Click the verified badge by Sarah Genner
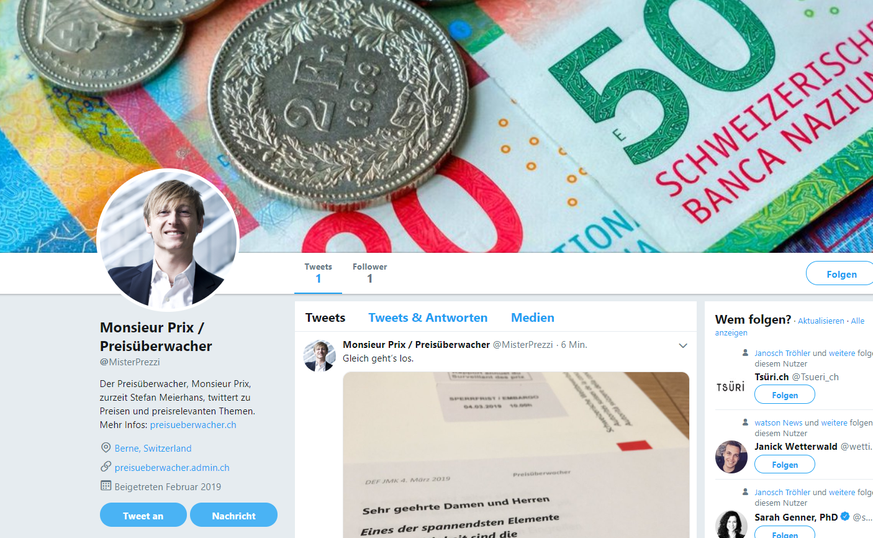The image size is (873, 538). click(x=845, y=517)
